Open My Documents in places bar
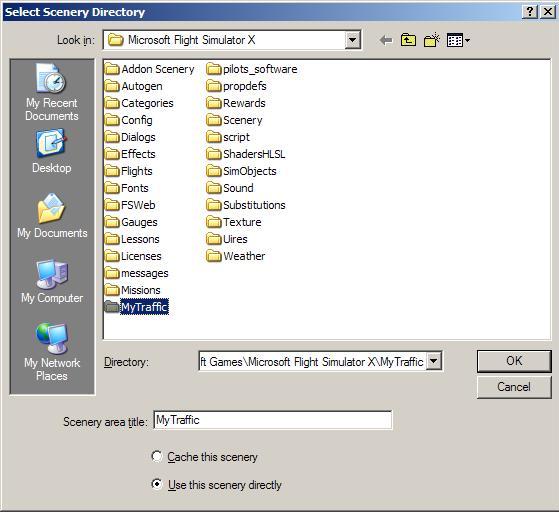 click(x=52, y=216)
